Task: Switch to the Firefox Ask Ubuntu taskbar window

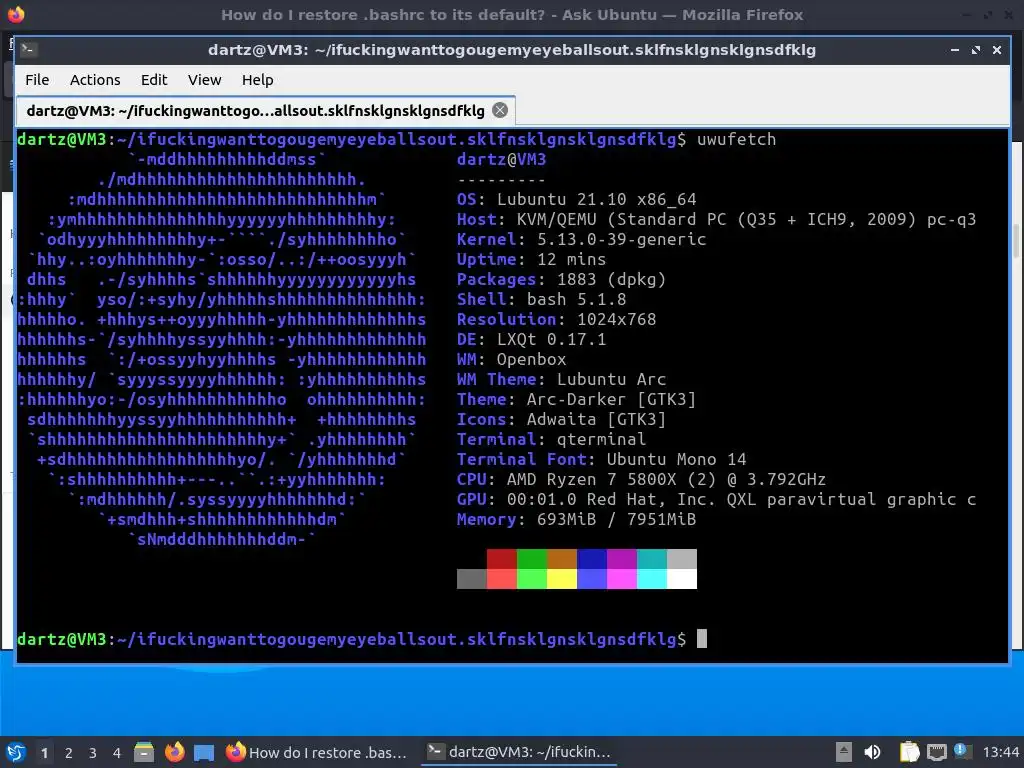Action: (317, 752)
